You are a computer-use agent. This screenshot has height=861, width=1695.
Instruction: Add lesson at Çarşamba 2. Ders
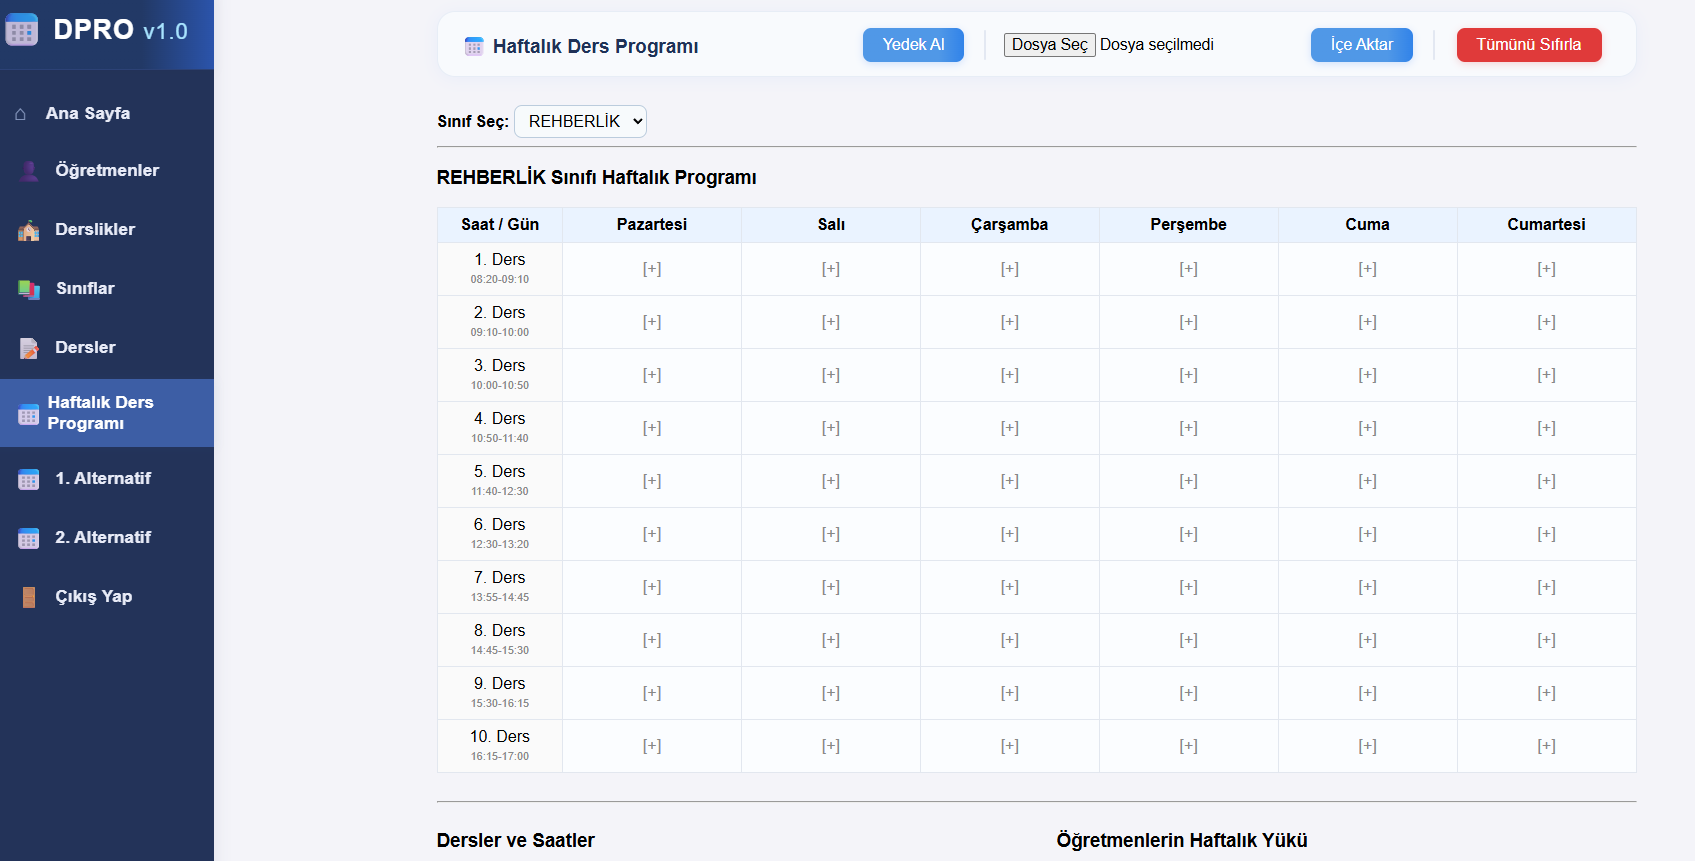[x=1010, y=322]
